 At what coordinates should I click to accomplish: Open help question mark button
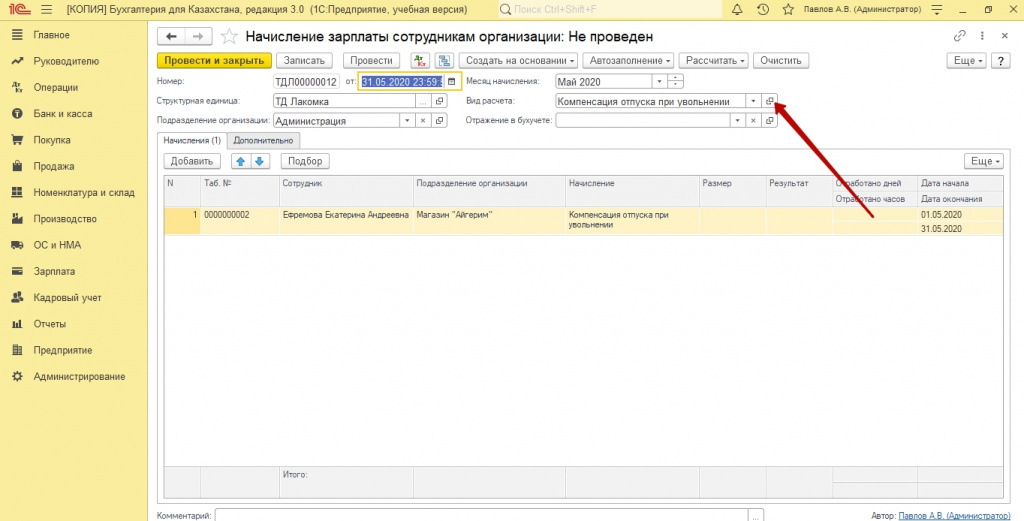click(1000, 61)
